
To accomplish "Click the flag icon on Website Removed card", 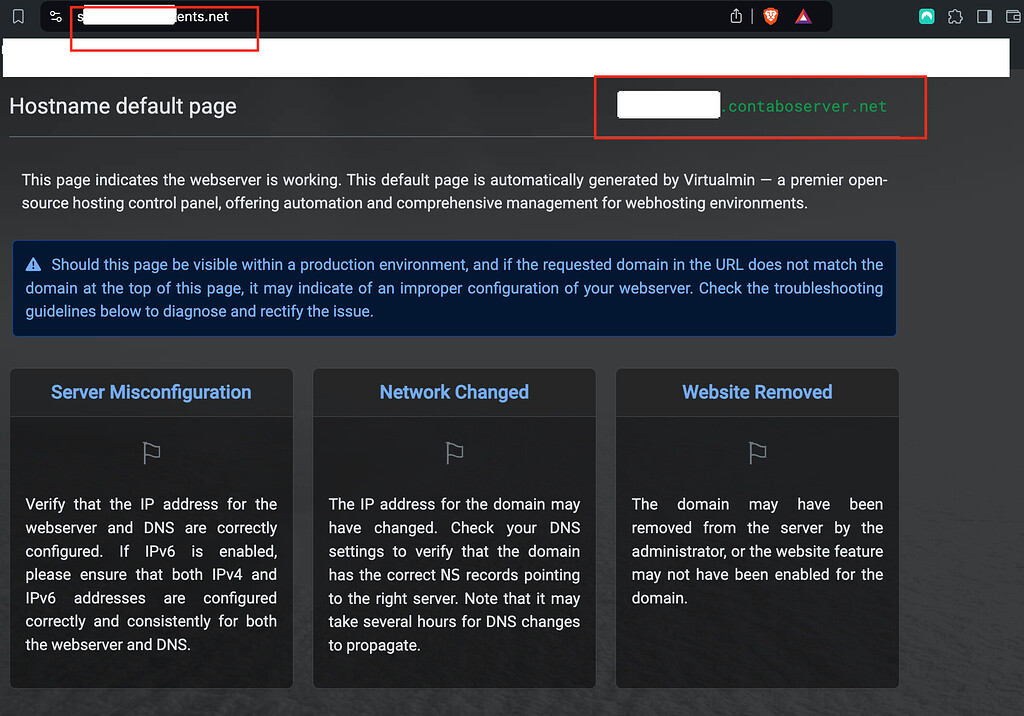I will pyautogui.click(x=757, y=452).
